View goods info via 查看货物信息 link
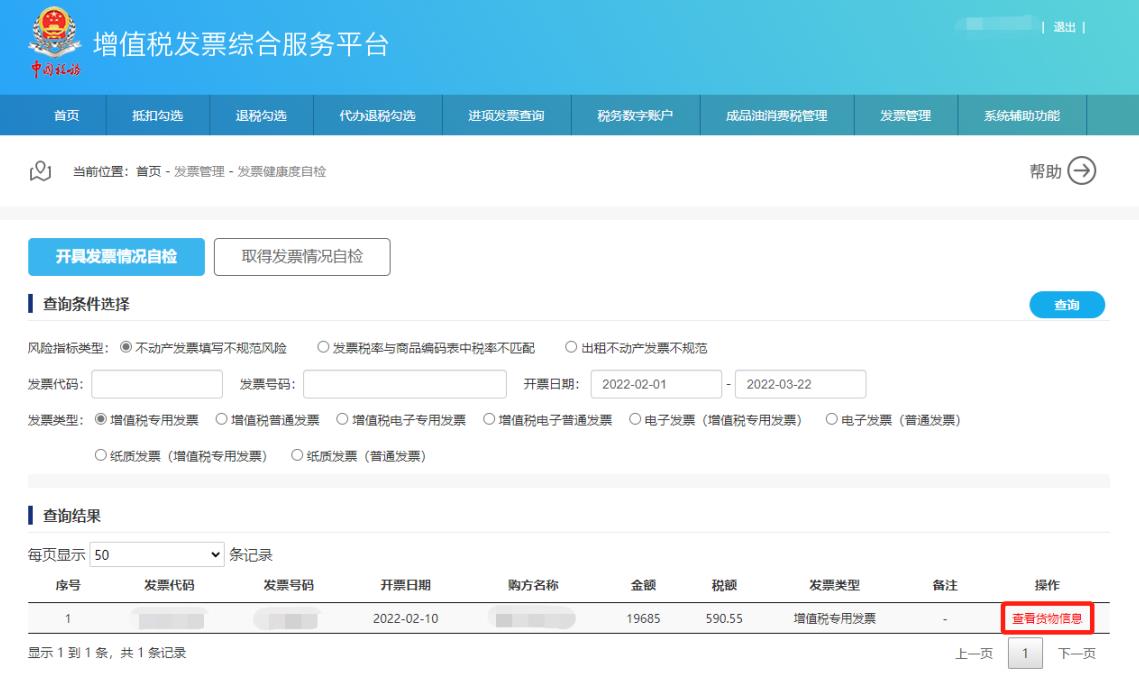 tap(1047, 618)
